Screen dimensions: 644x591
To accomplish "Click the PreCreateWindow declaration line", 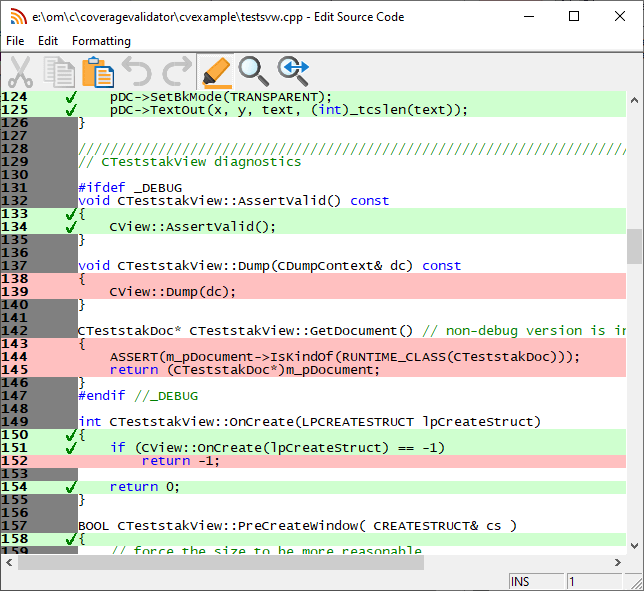I will point(297,526).
